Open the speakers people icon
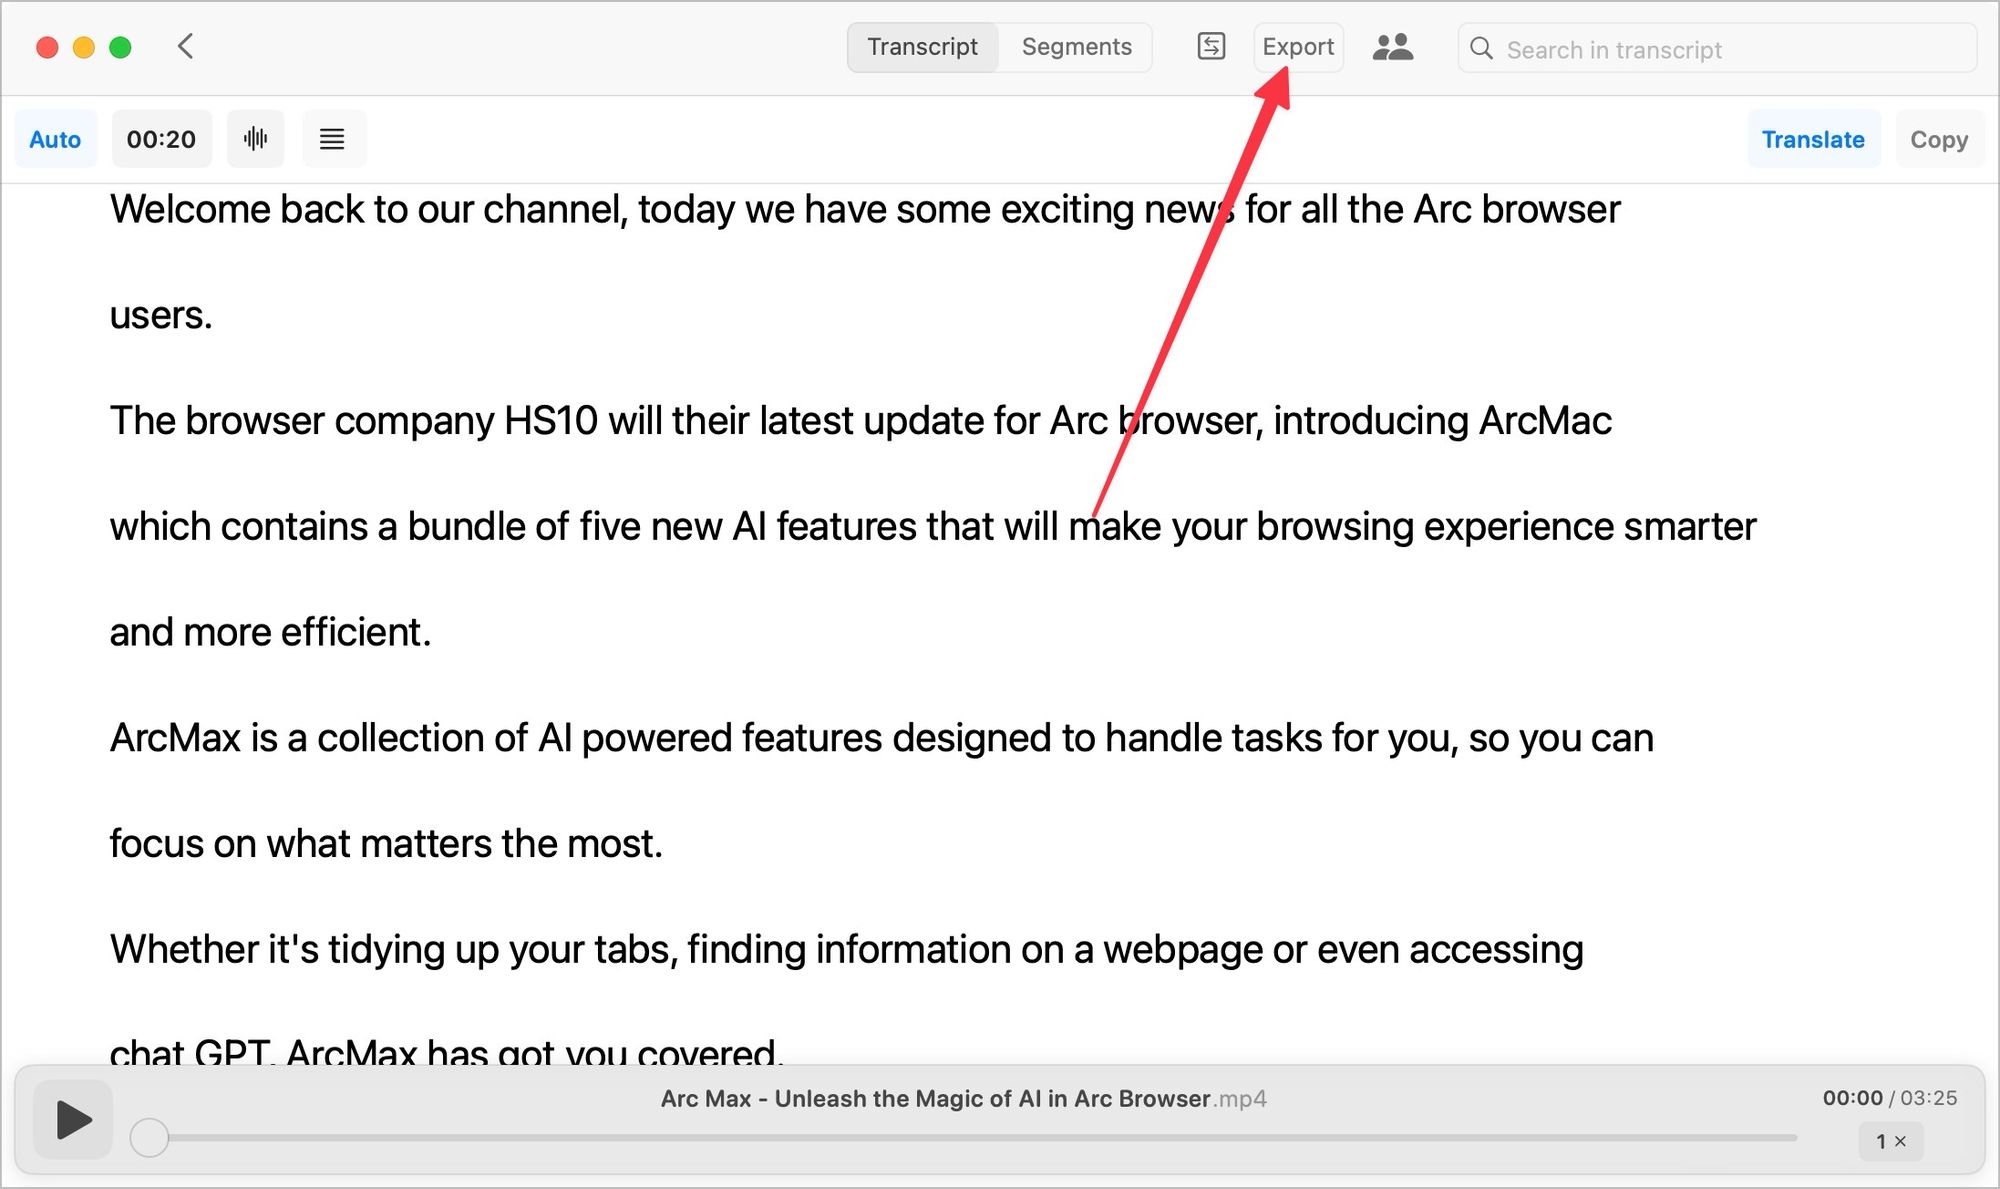 [1392, 47]
